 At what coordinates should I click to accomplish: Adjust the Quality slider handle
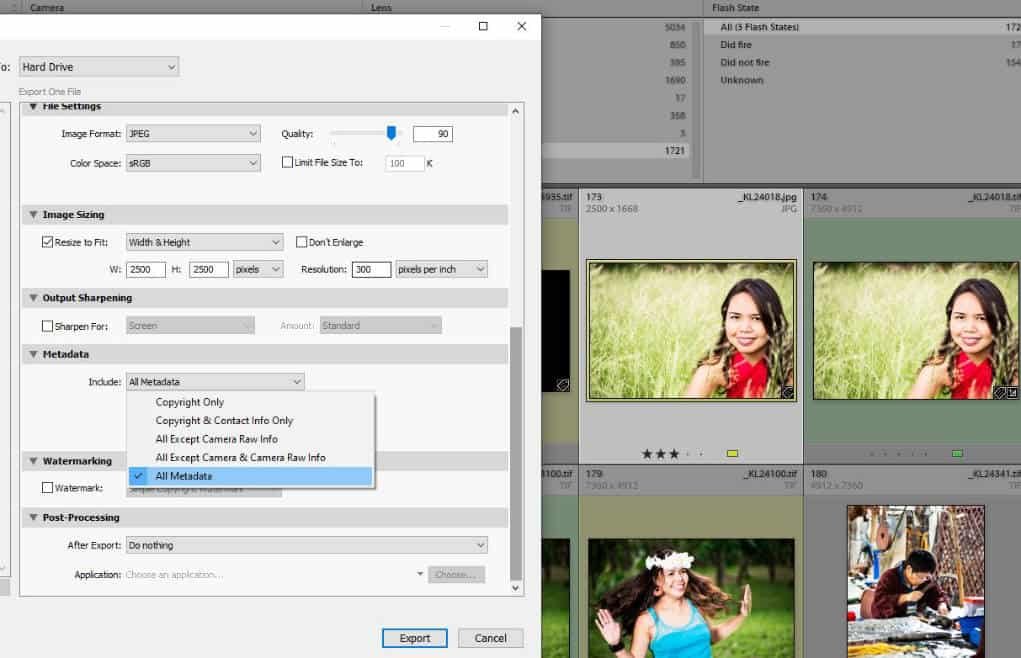(391, 133)
